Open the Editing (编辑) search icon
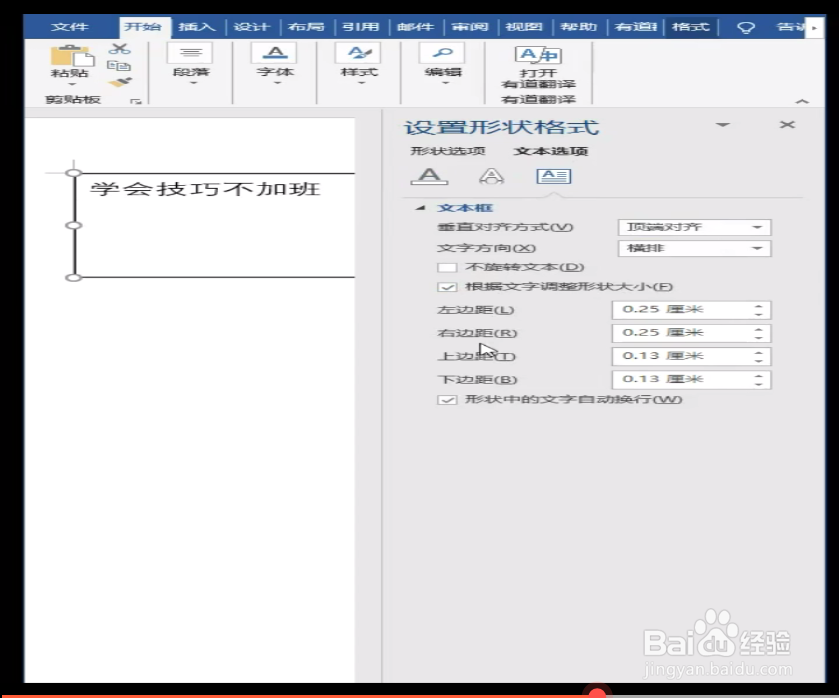This screenshot has height=698, width=839. (443, 53)
